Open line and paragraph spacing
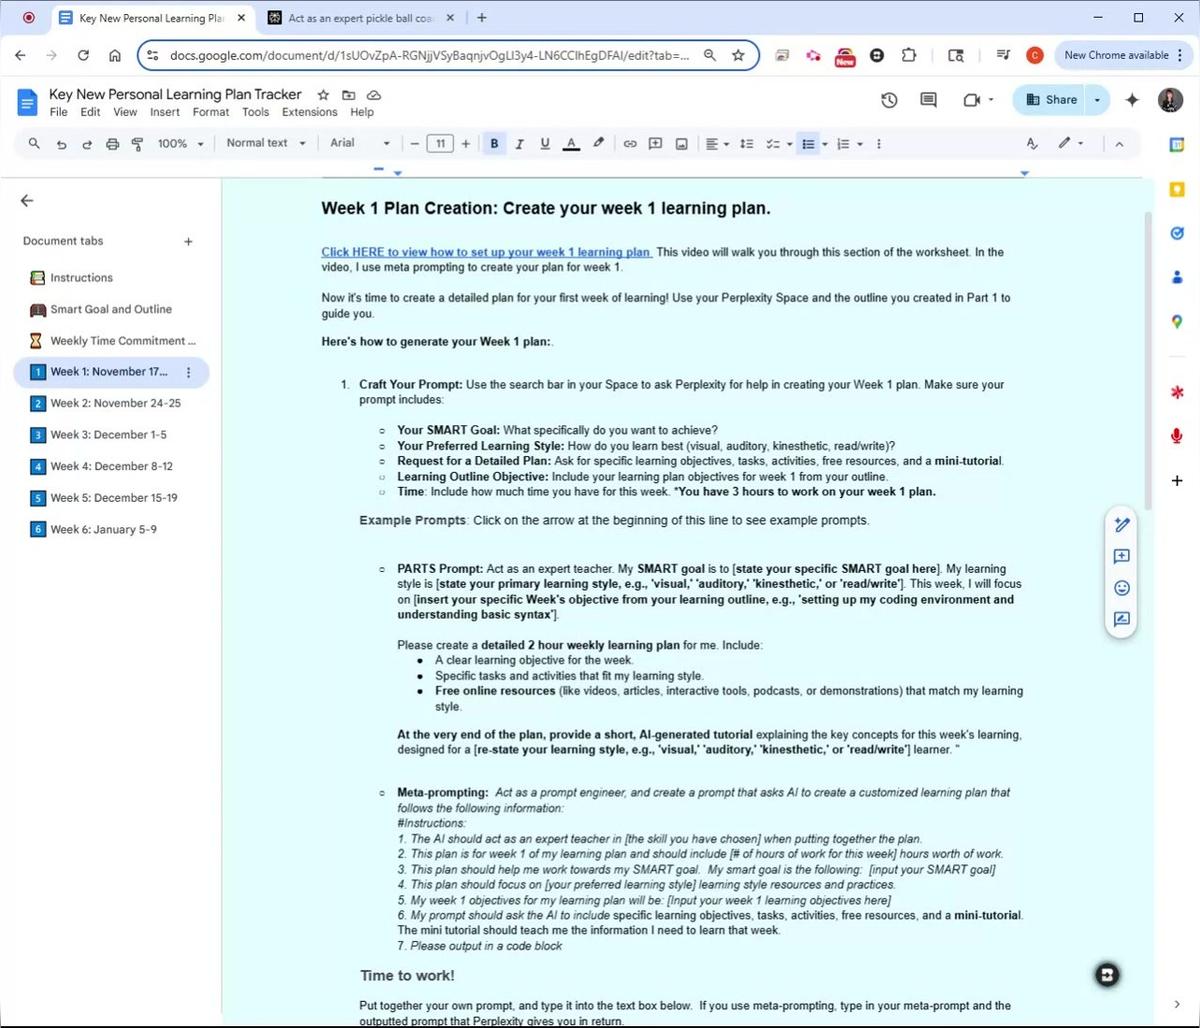 click(746, 144)
